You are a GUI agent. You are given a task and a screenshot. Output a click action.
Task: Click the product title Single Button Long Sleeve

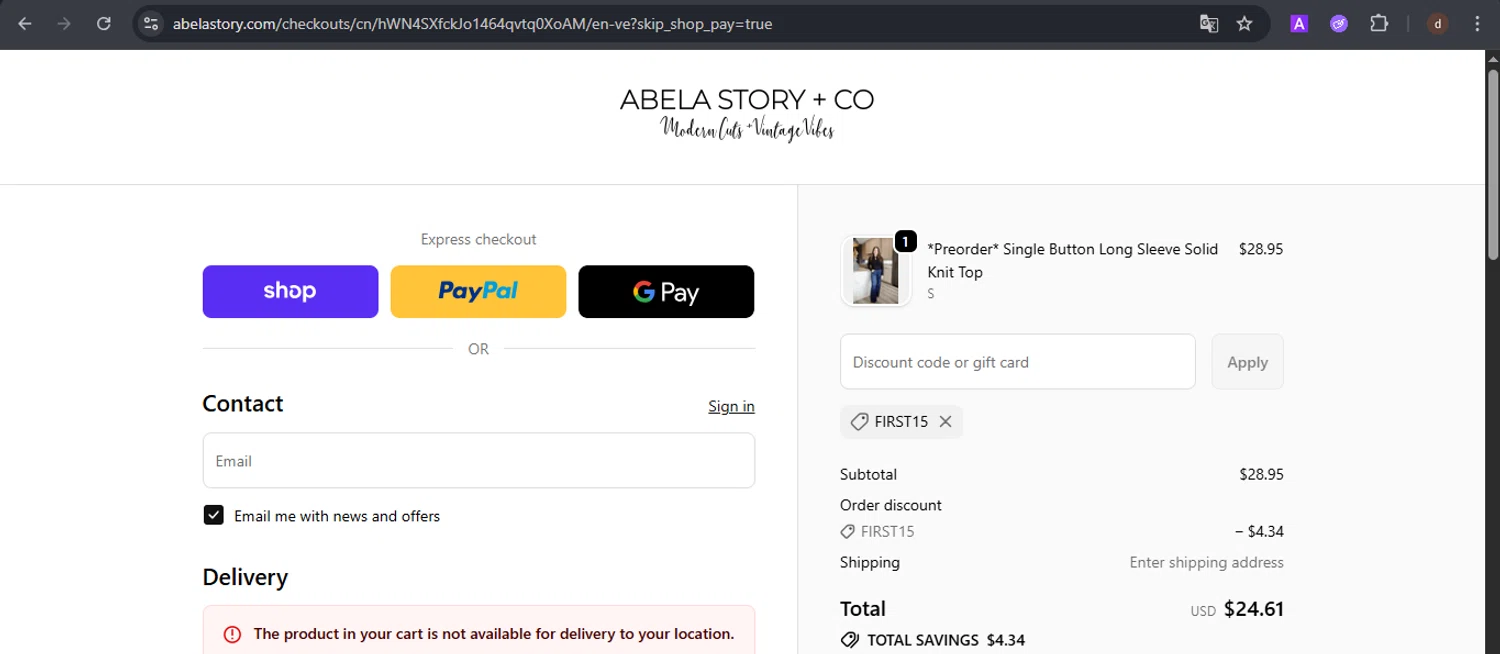[1073, 260]
